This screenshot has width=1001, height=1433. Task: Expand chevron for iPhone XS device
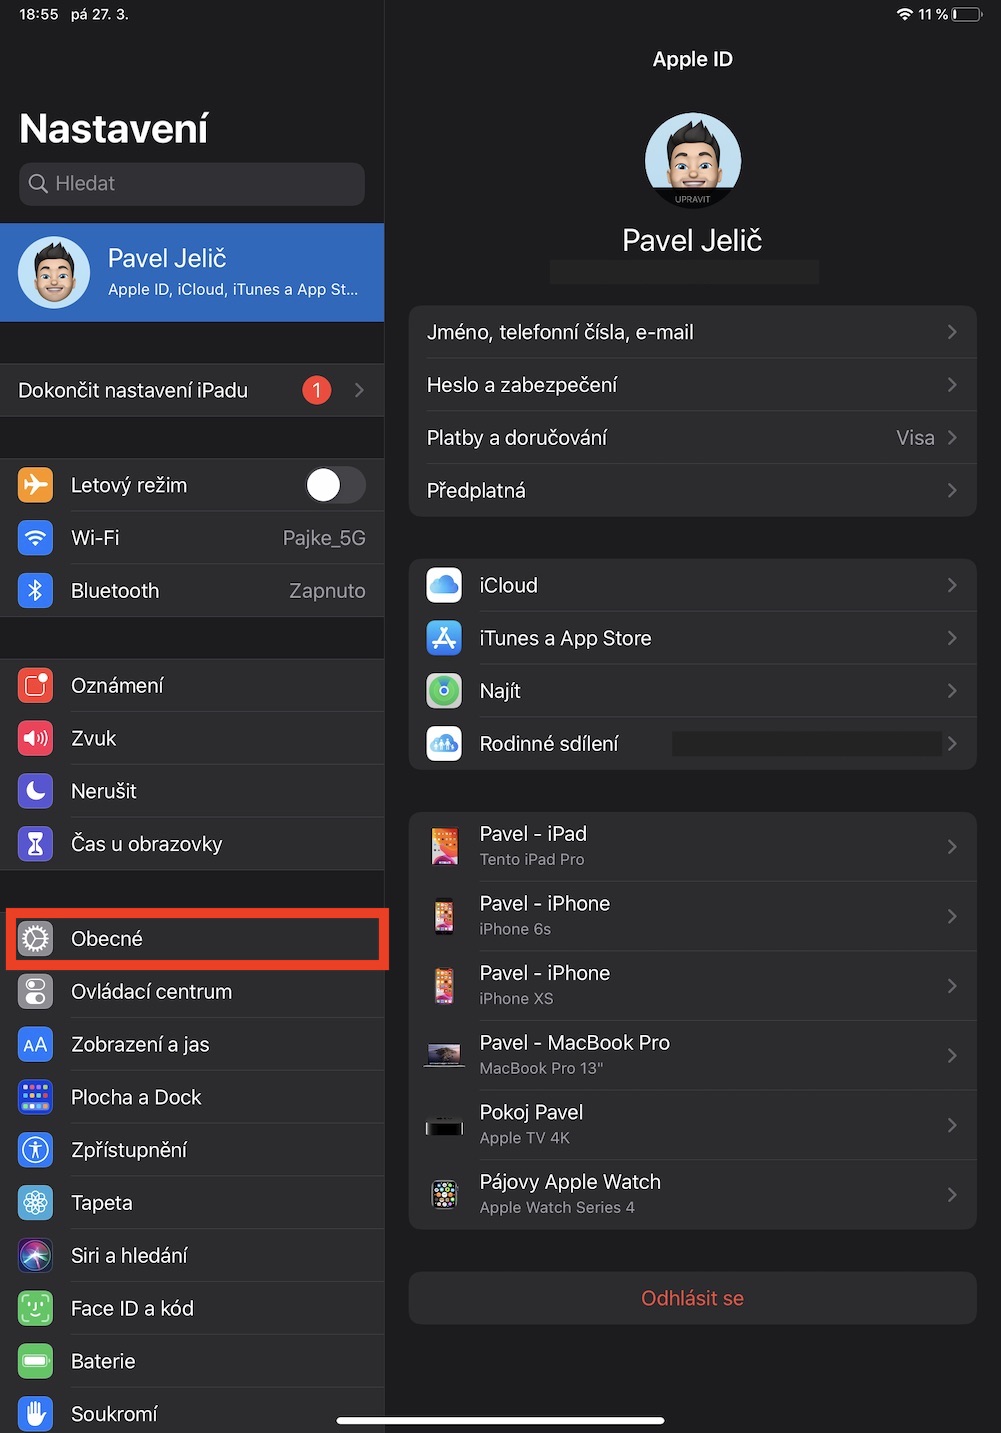coord(952,986)
